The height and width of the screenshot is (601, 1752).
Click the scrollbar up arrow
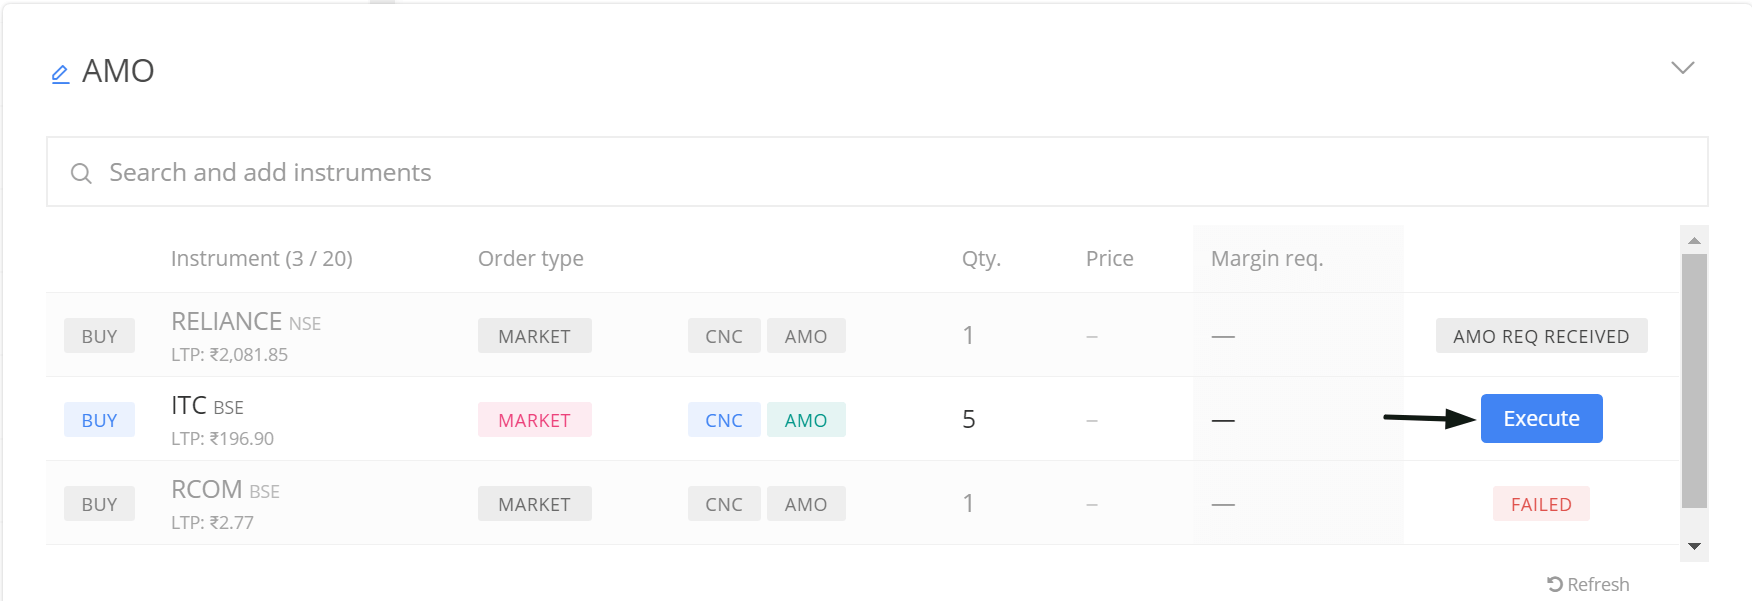[x=1694, y=240]
